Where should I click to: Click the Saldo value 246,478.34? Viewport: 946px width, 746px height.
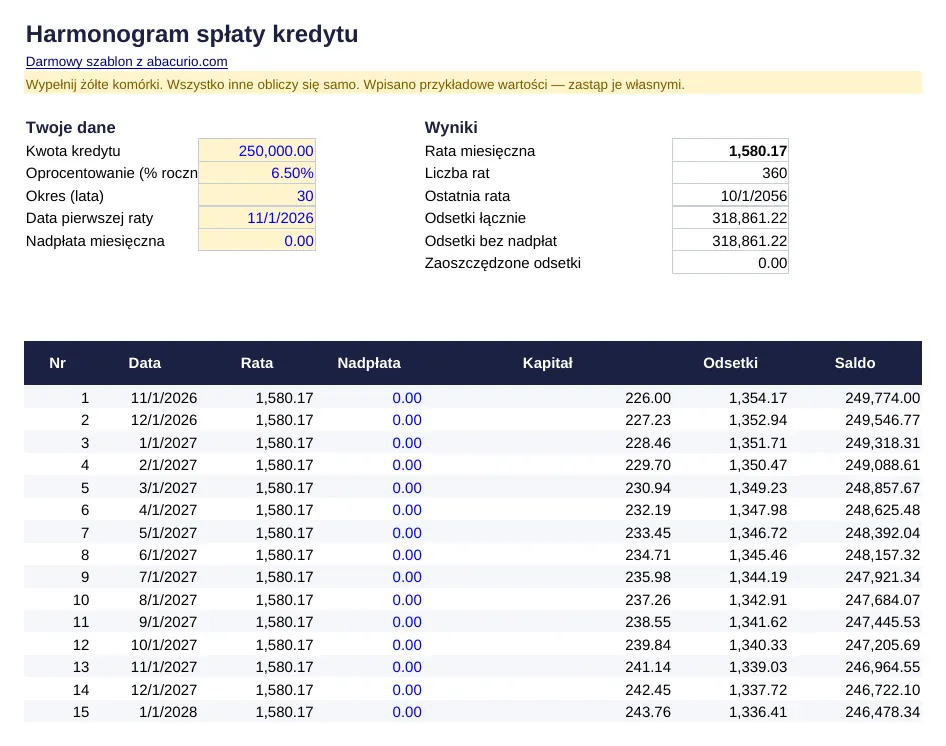883,712
